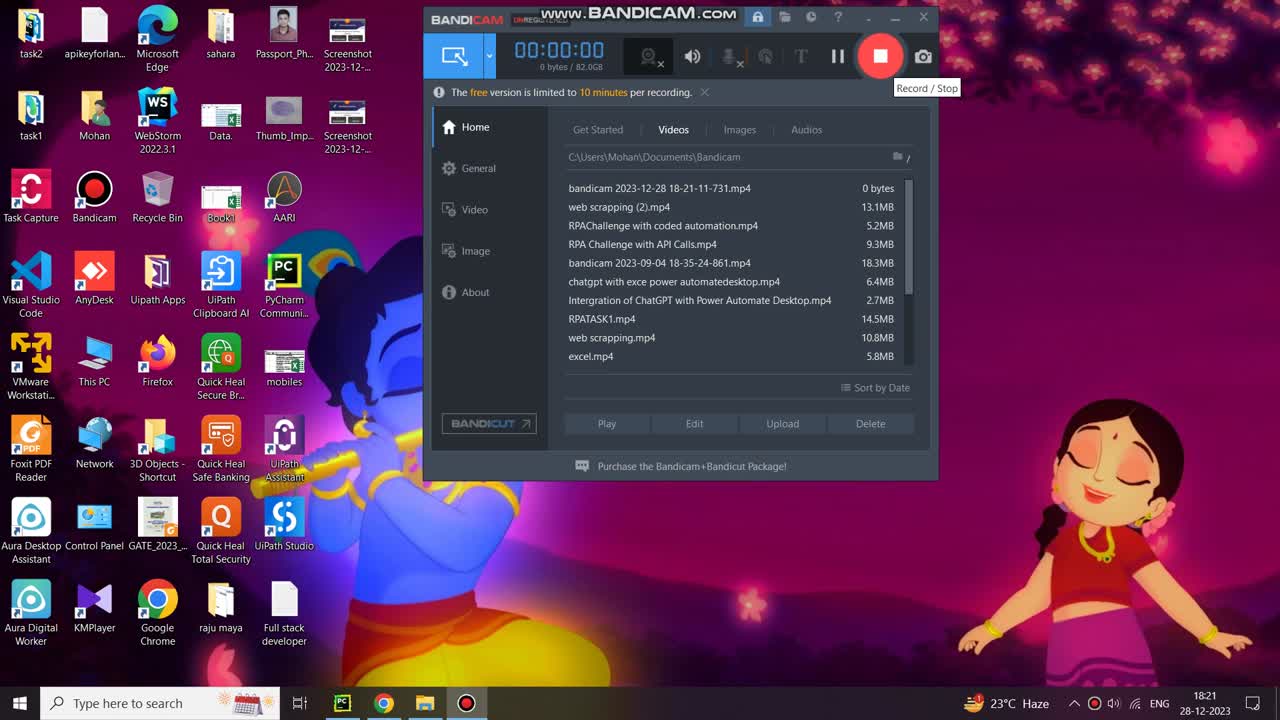1280x720 pixels.
Task: Open the Video settings section
Action: pyautogui.click(x=487, y=209)
